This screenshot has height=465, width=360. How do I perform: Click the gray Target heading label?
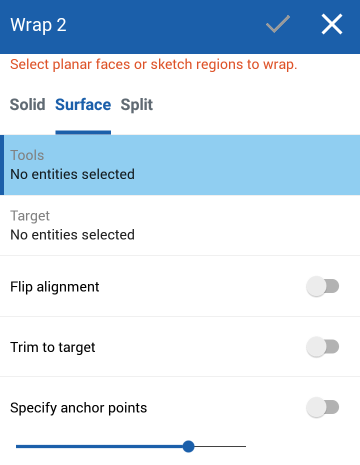tap(30, 216)
